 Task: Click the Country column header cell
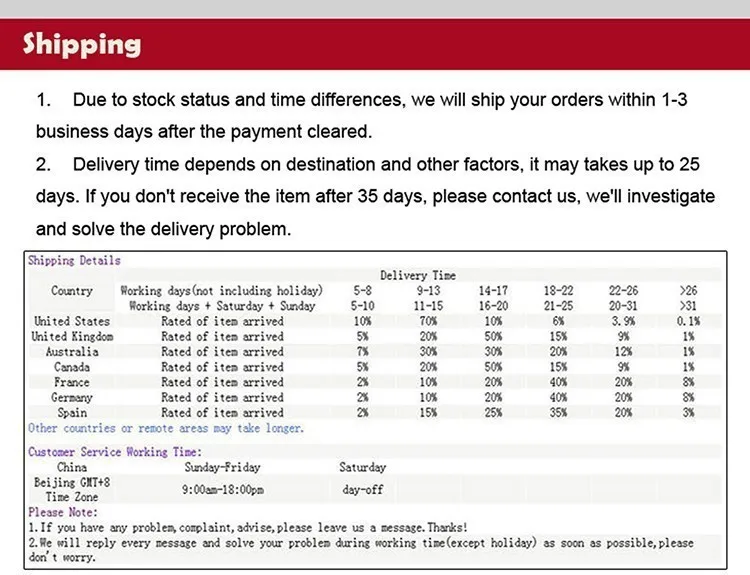[72, 290]
